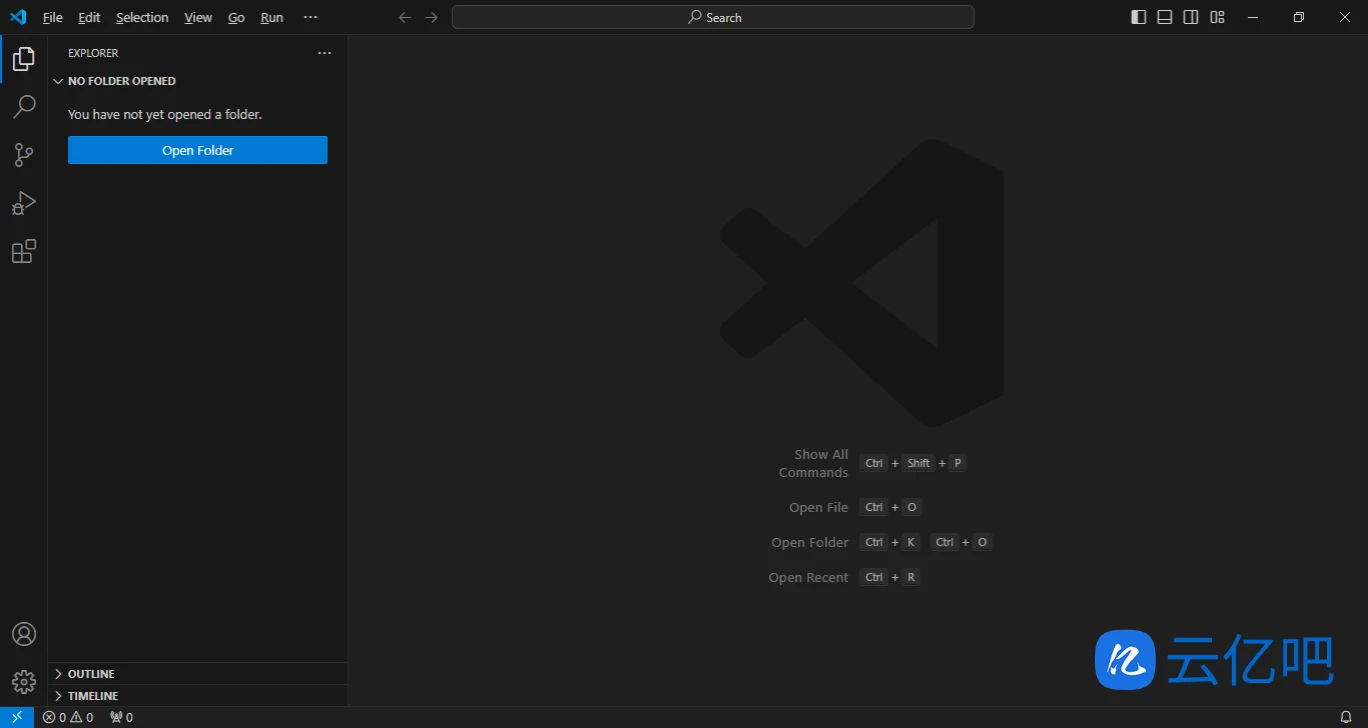Open Explorer Views and More Actions ellipsis
The width and height of the screenshot is (1368, 728).
[324, 53]
